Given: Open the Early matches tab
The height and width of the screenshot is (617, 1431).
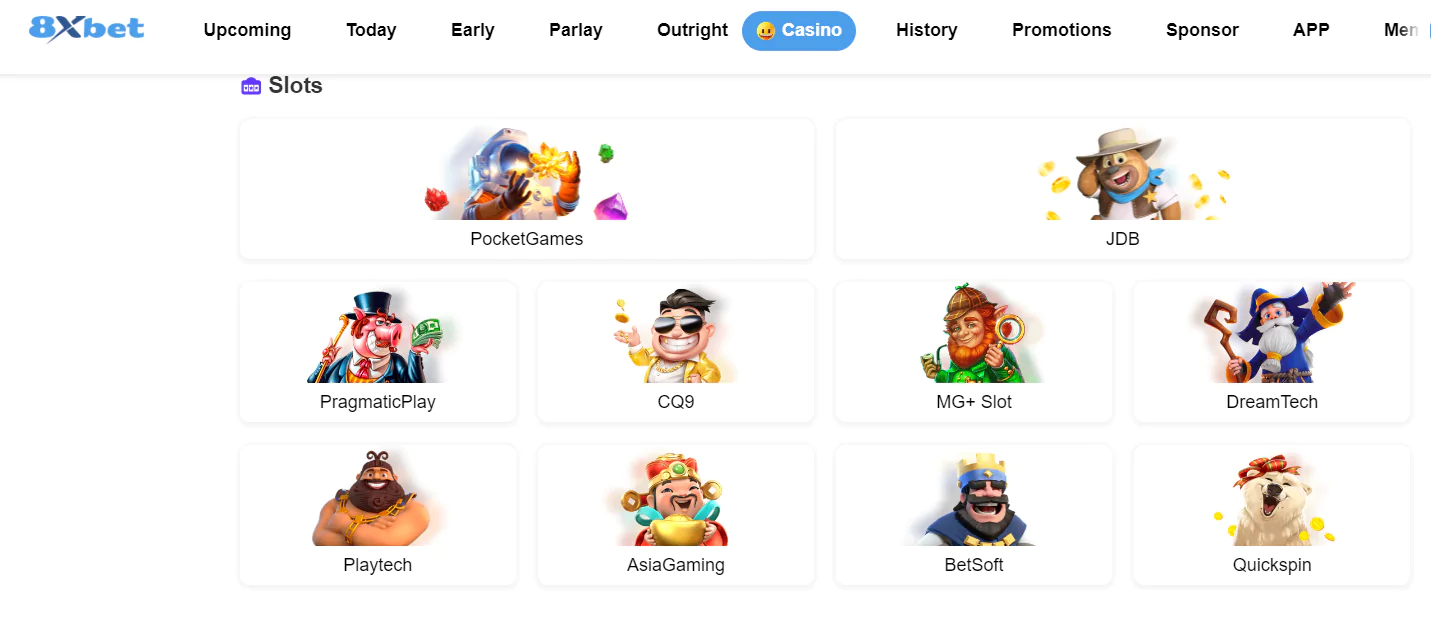Looking at the screenshot, I should [x=473, y=30].
